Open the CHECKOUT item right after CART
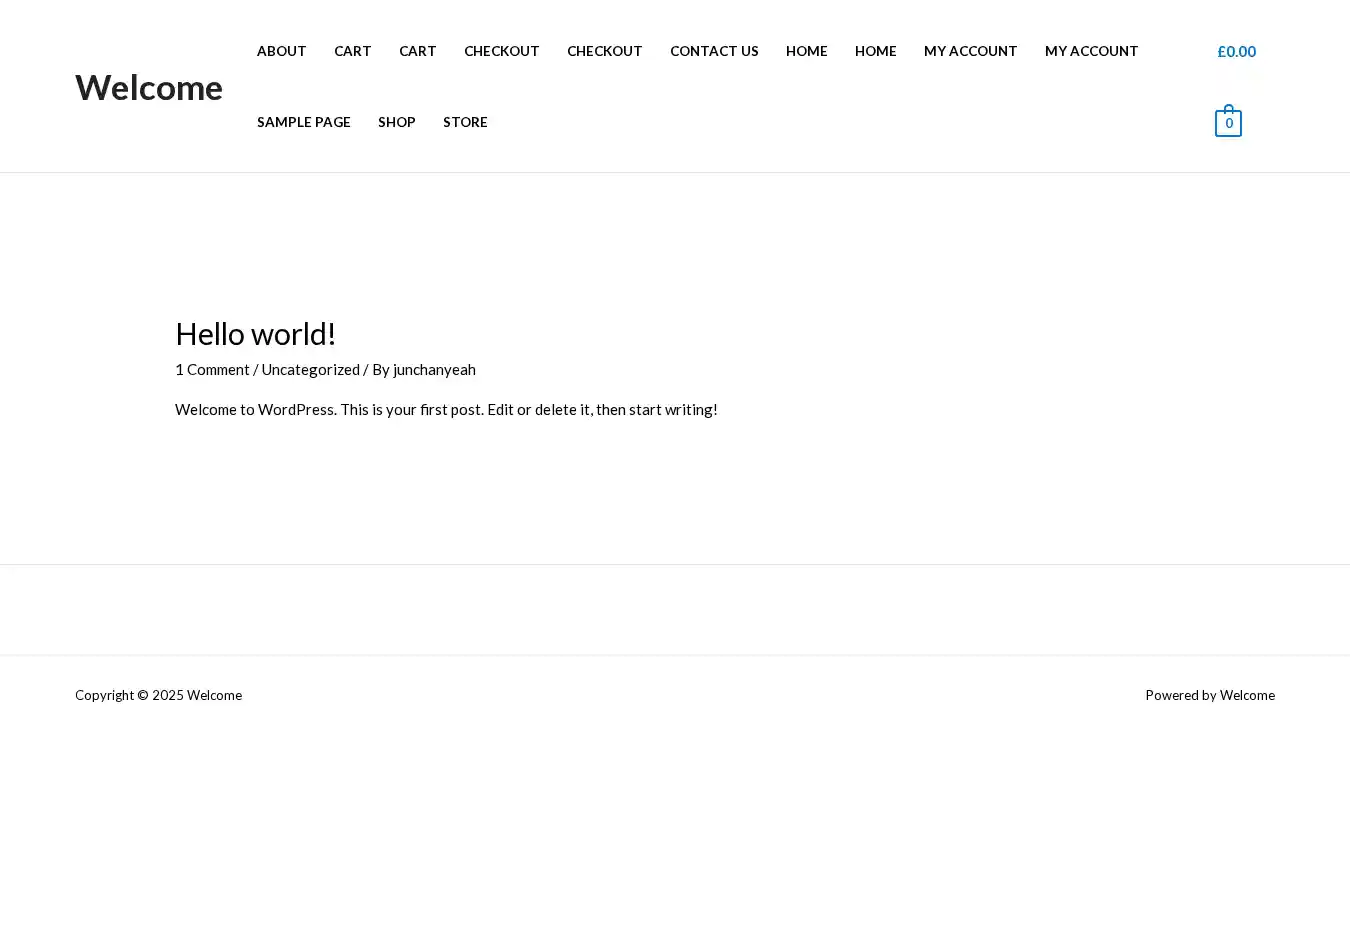This screenshot has height=940, width=1350. tap(501, 51)
